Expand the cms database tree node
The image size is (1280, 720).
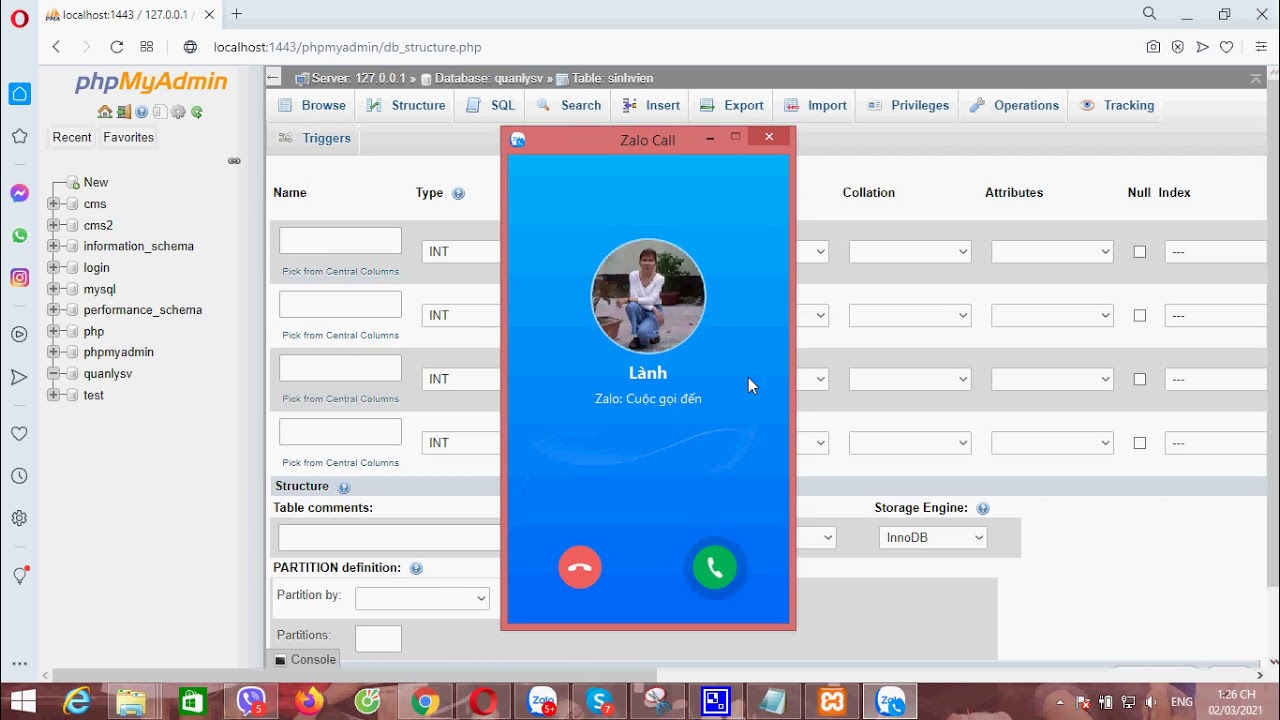click(53, 204)
